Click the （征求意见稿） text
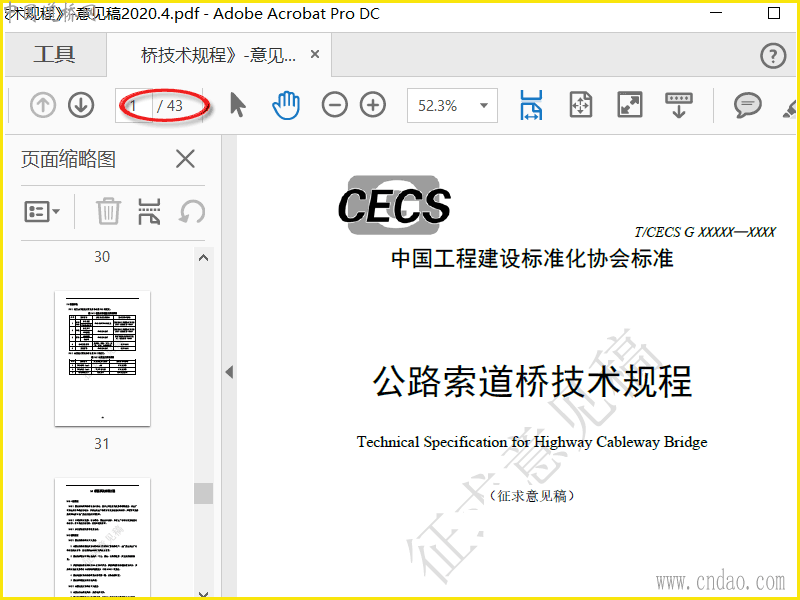Viewport: 800px width, 600px height. (532, 496)
